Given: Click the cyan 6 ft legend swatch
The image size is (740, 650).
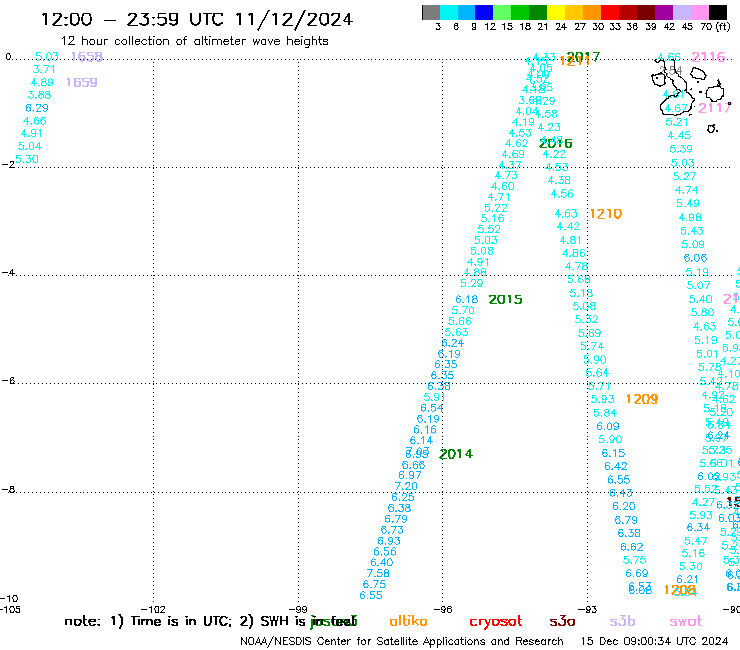Looking at the screenshot, I should point(449,12).
